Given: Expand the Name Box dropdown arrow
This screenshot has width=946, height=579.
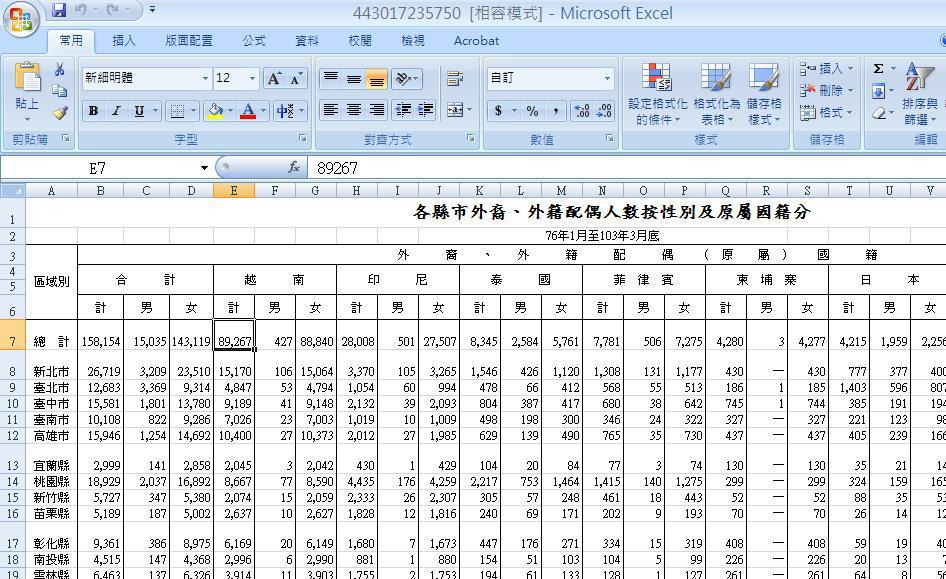Looking at the screenshot, I should 204,168.
